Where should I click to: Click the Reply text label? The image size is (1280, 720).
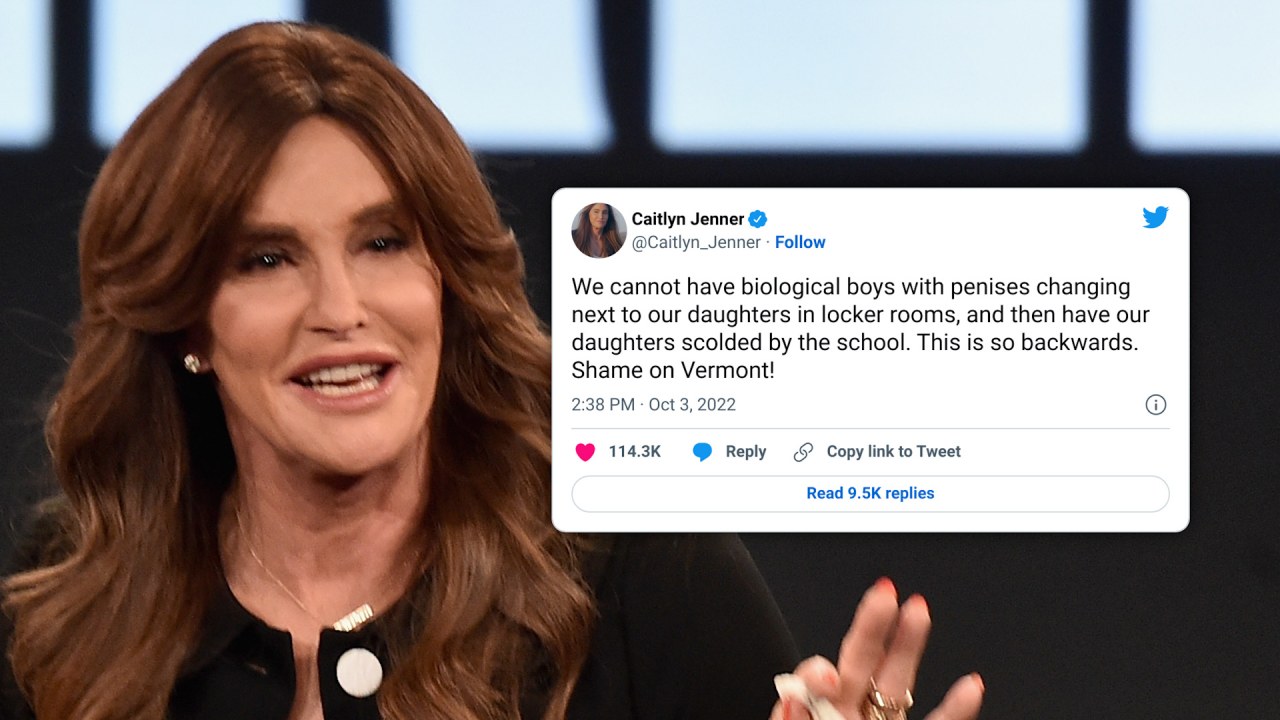tap(746, 452)
